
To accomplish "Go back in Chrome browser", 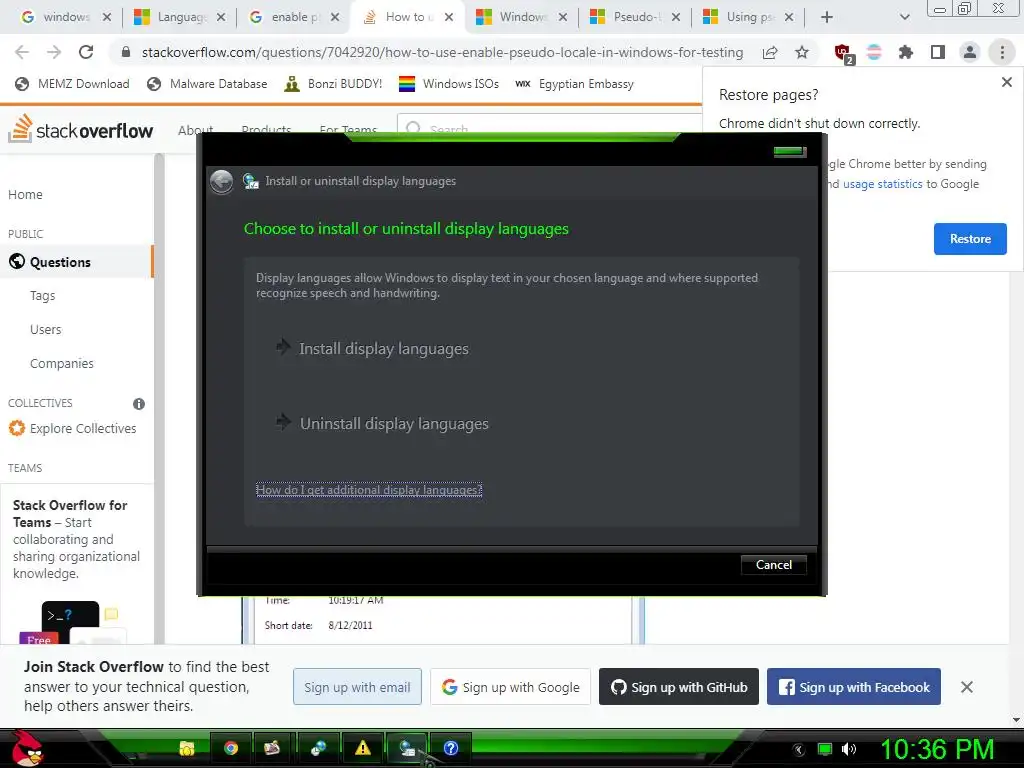I will (x=22, y=52).
